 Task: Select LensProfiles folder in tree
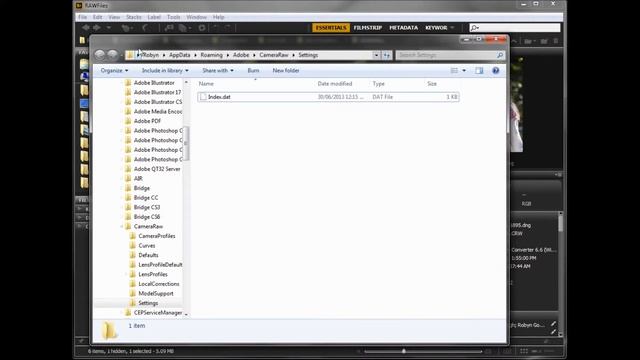153,274
